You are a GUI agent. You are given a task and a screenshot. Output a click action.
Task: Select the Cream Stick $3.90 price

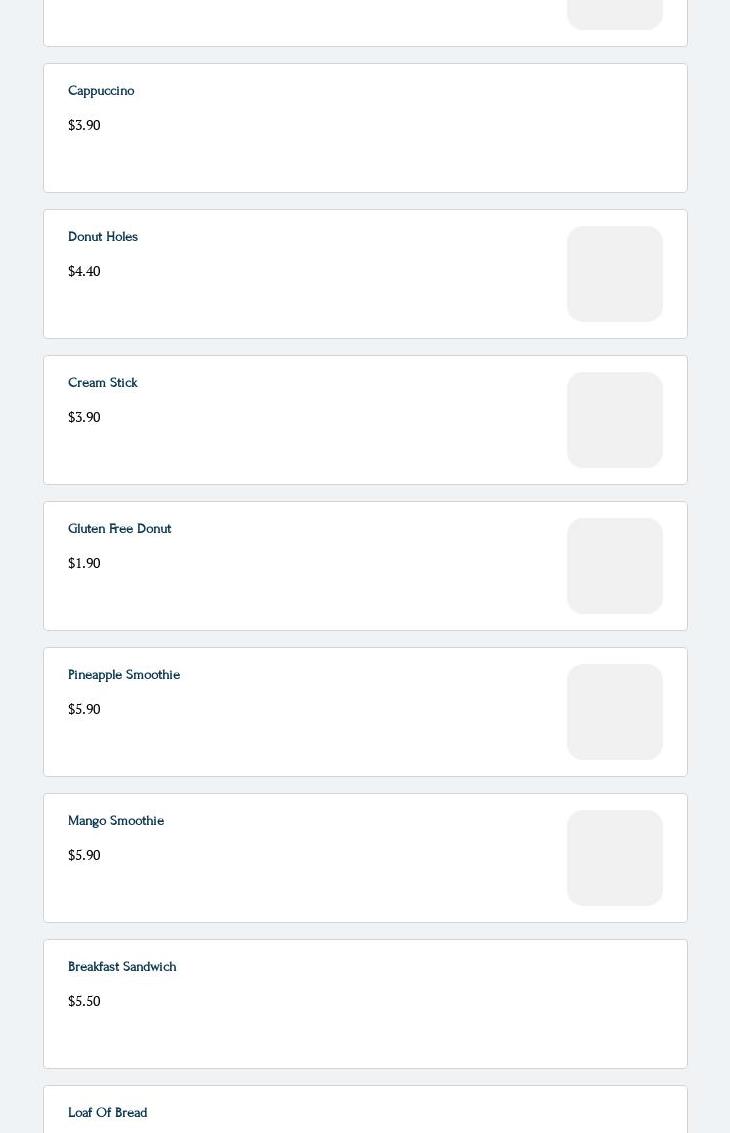pyautogui.click(x=84, y=418)
